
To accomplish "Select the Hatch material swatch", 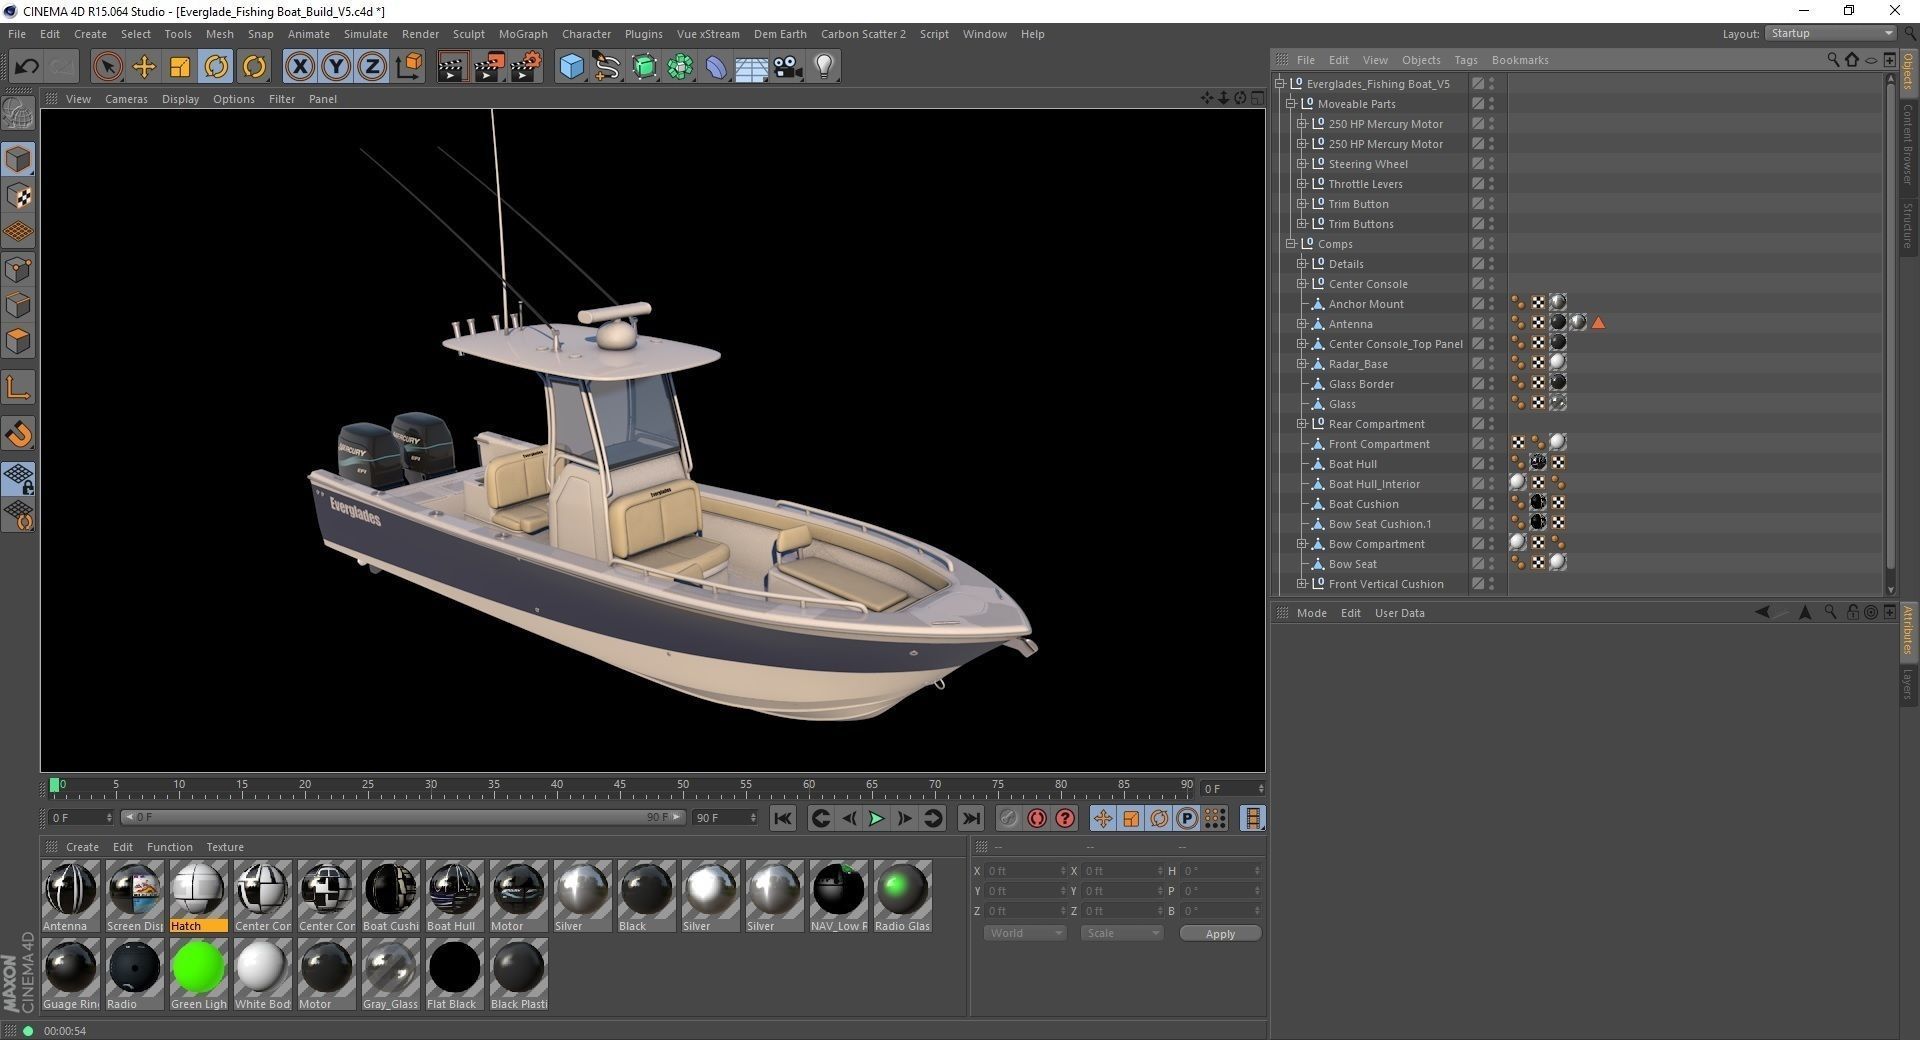I will click(198, 896).
